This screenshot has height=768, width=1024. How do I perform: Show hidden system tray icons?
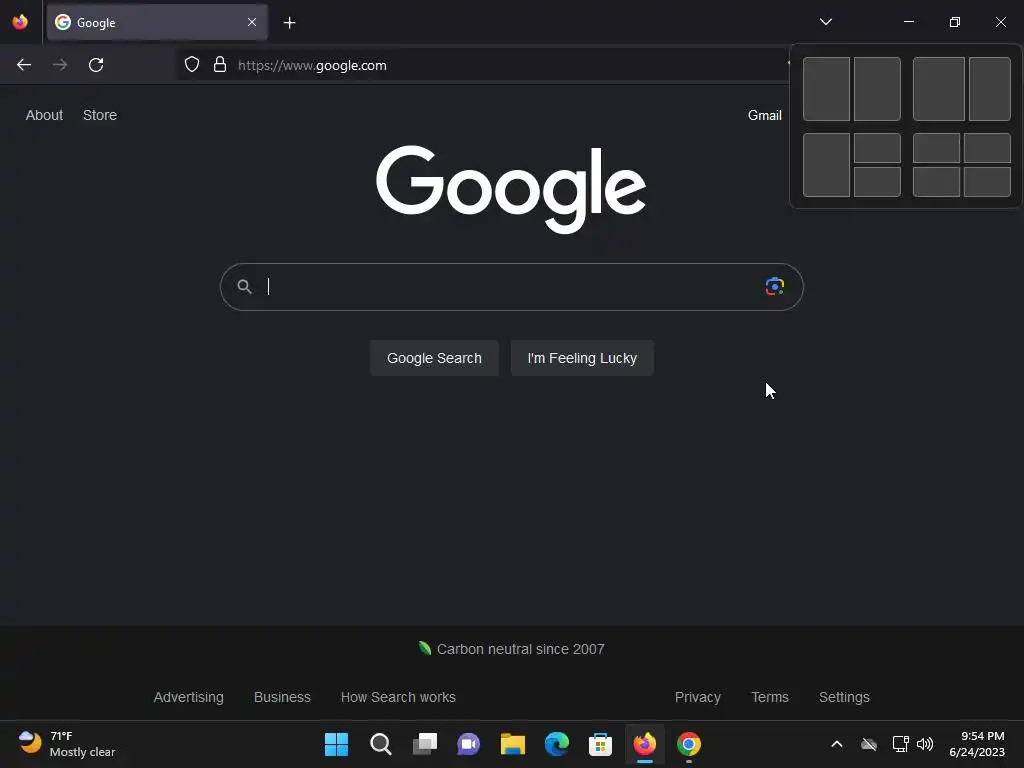pos(837,744)
